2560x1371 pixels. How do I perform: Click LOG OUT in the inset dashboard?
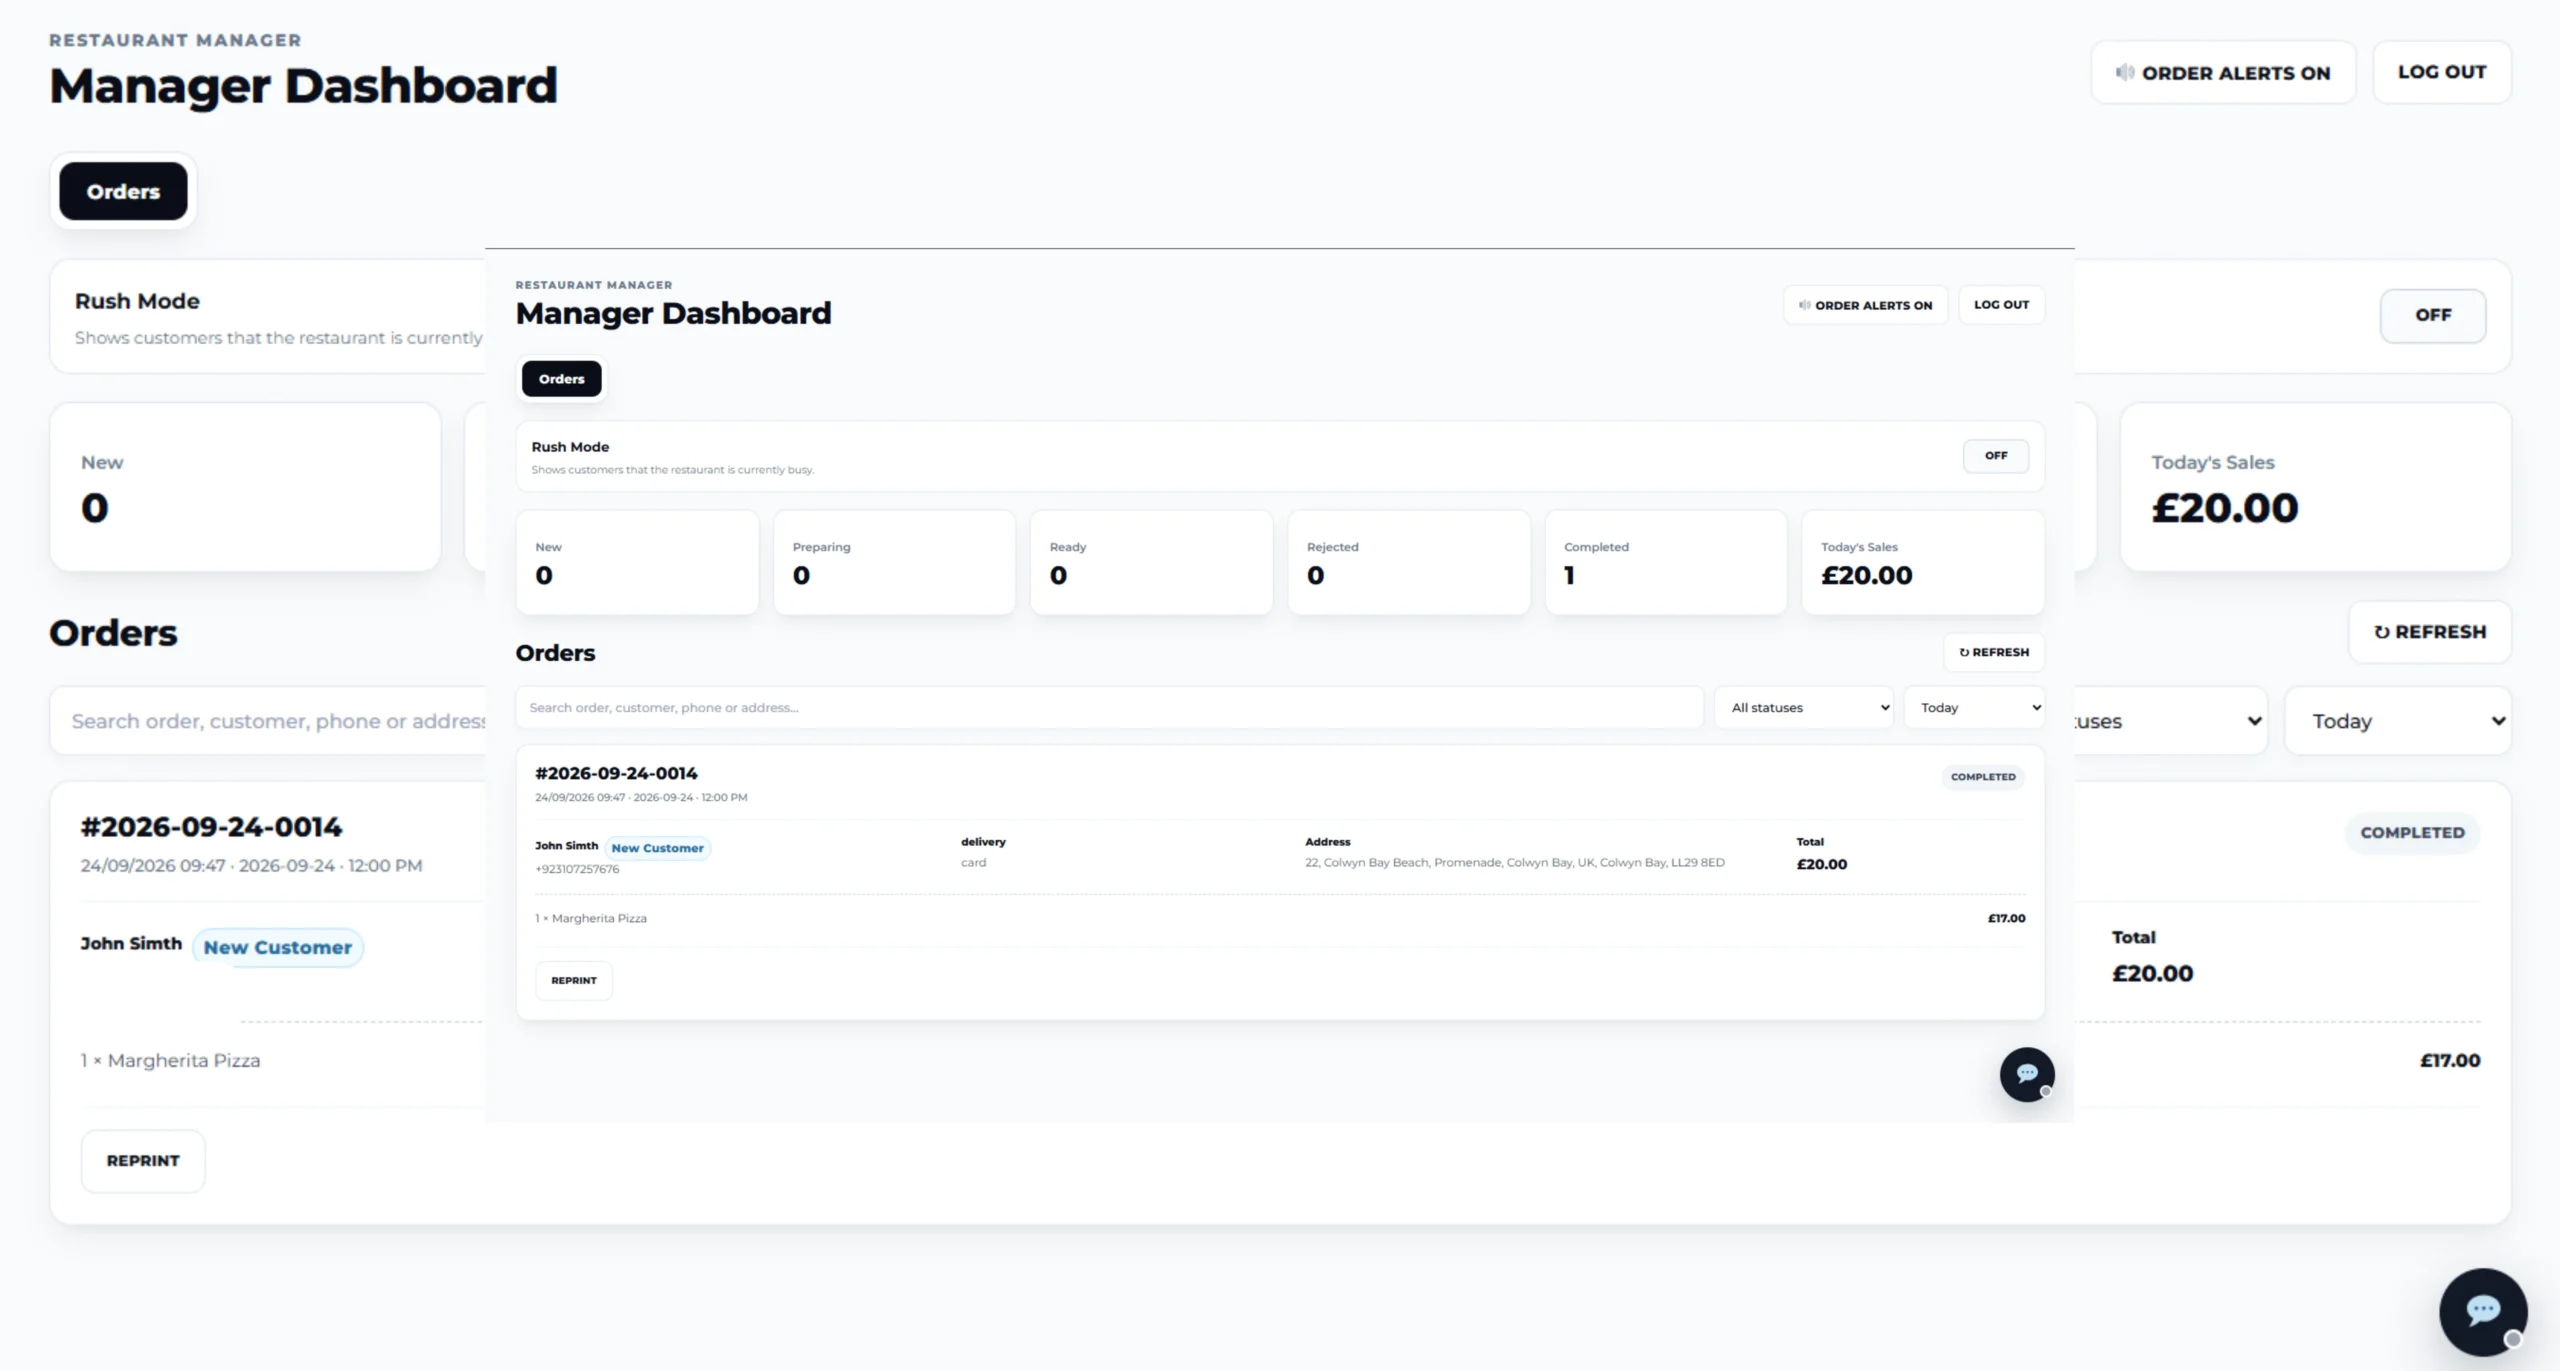2001,304
